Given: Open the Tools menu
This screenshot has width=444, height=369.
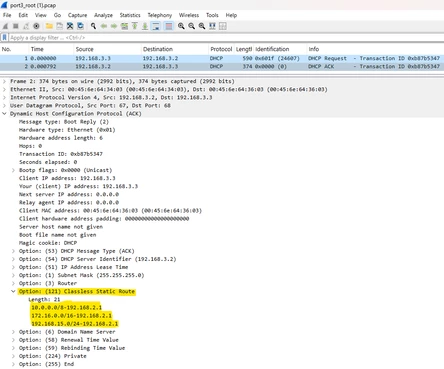Looking at the screenshot, I should click(212, 15).
